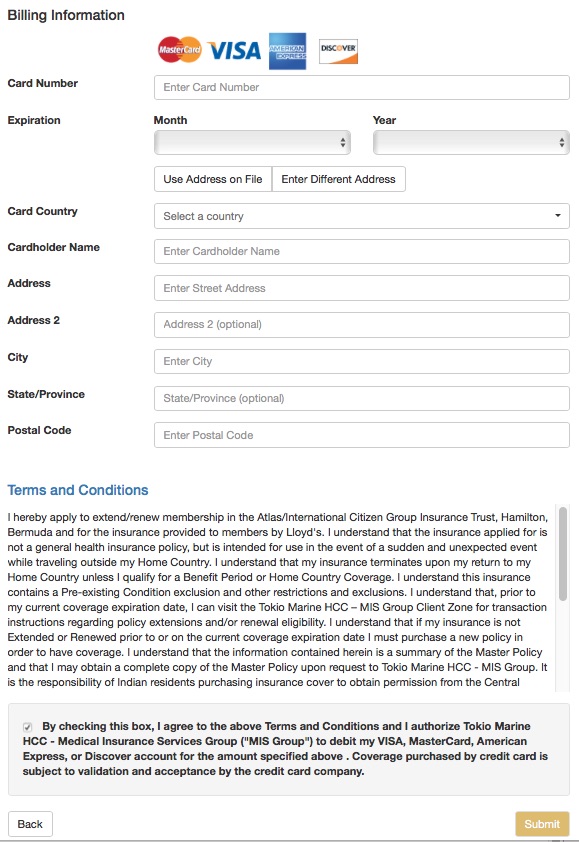The width and height of the screenshot is (579, 842).
Task: Submit the billing form
Action: click(542, 824)
